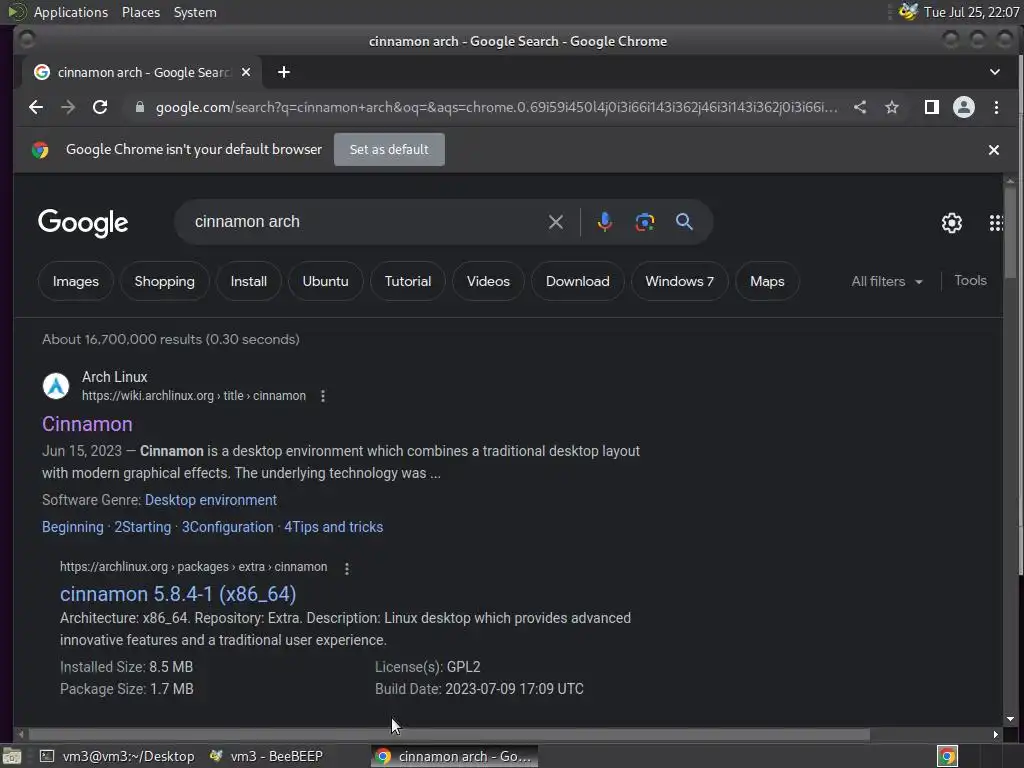
Task: Start voice search with microphone
Action: [x=604, y=222]
